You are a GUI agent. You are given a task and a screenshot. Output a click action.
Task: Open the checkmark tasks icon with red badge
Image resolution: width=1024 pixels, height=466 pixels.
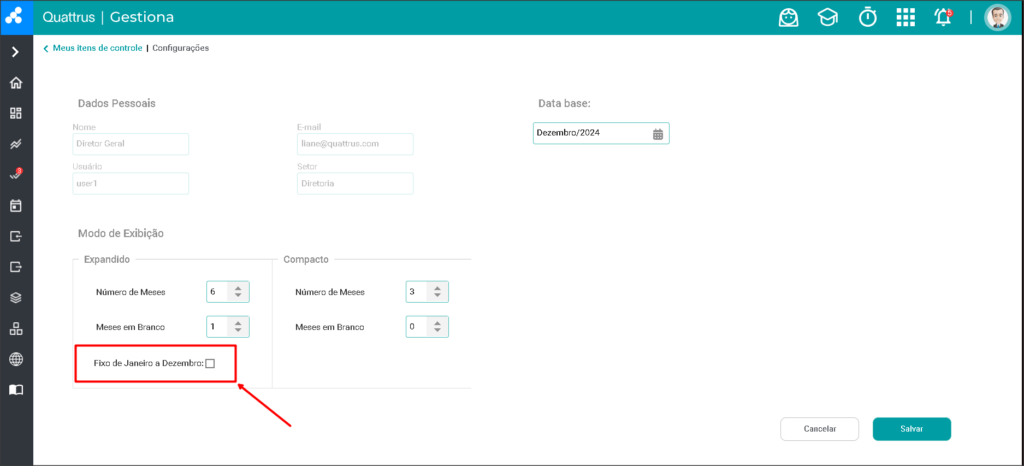tap(16, 174)
